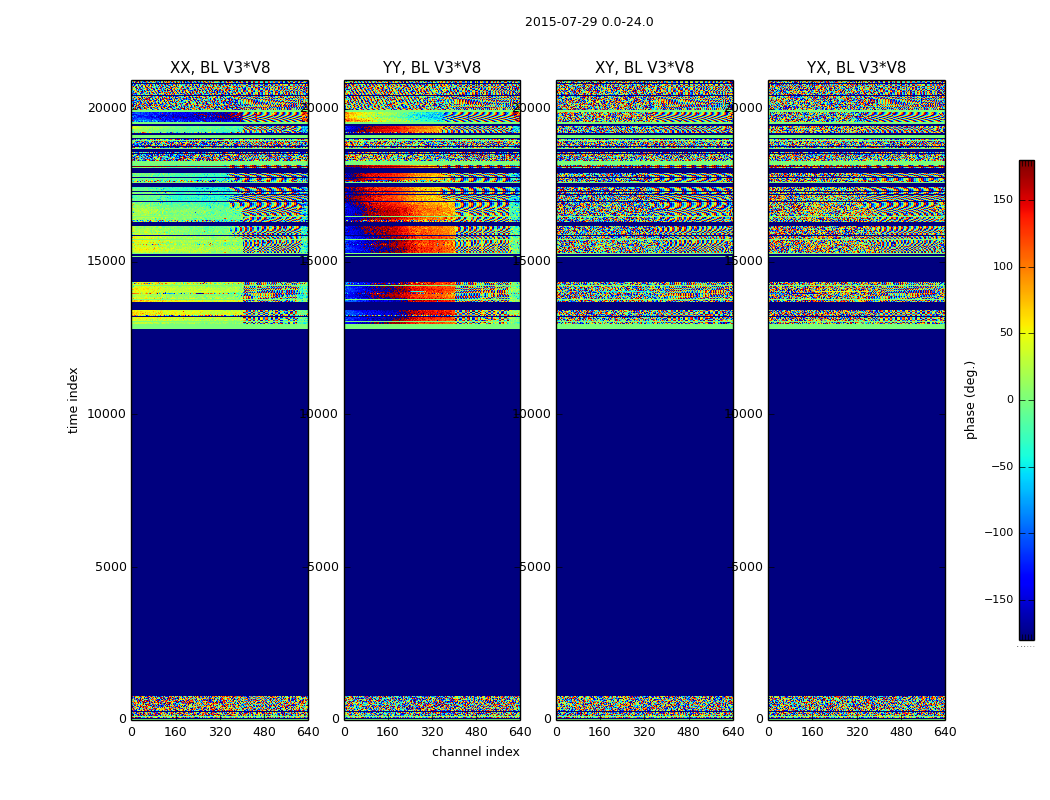Click the 320 x-tick label under YY panel
Screen dimensions: 1050x800
(432, 732)
